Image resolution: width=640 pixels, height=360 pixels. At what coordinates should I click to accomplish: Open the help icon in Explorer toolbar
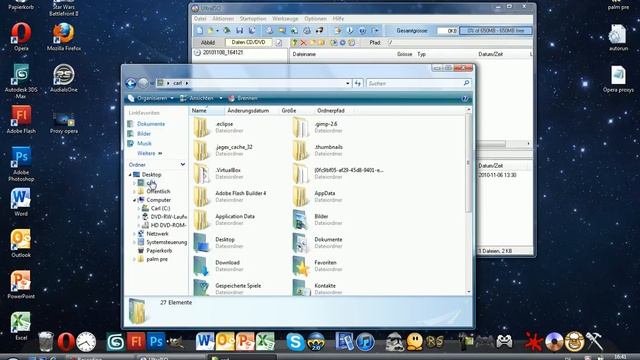point(464,98)
